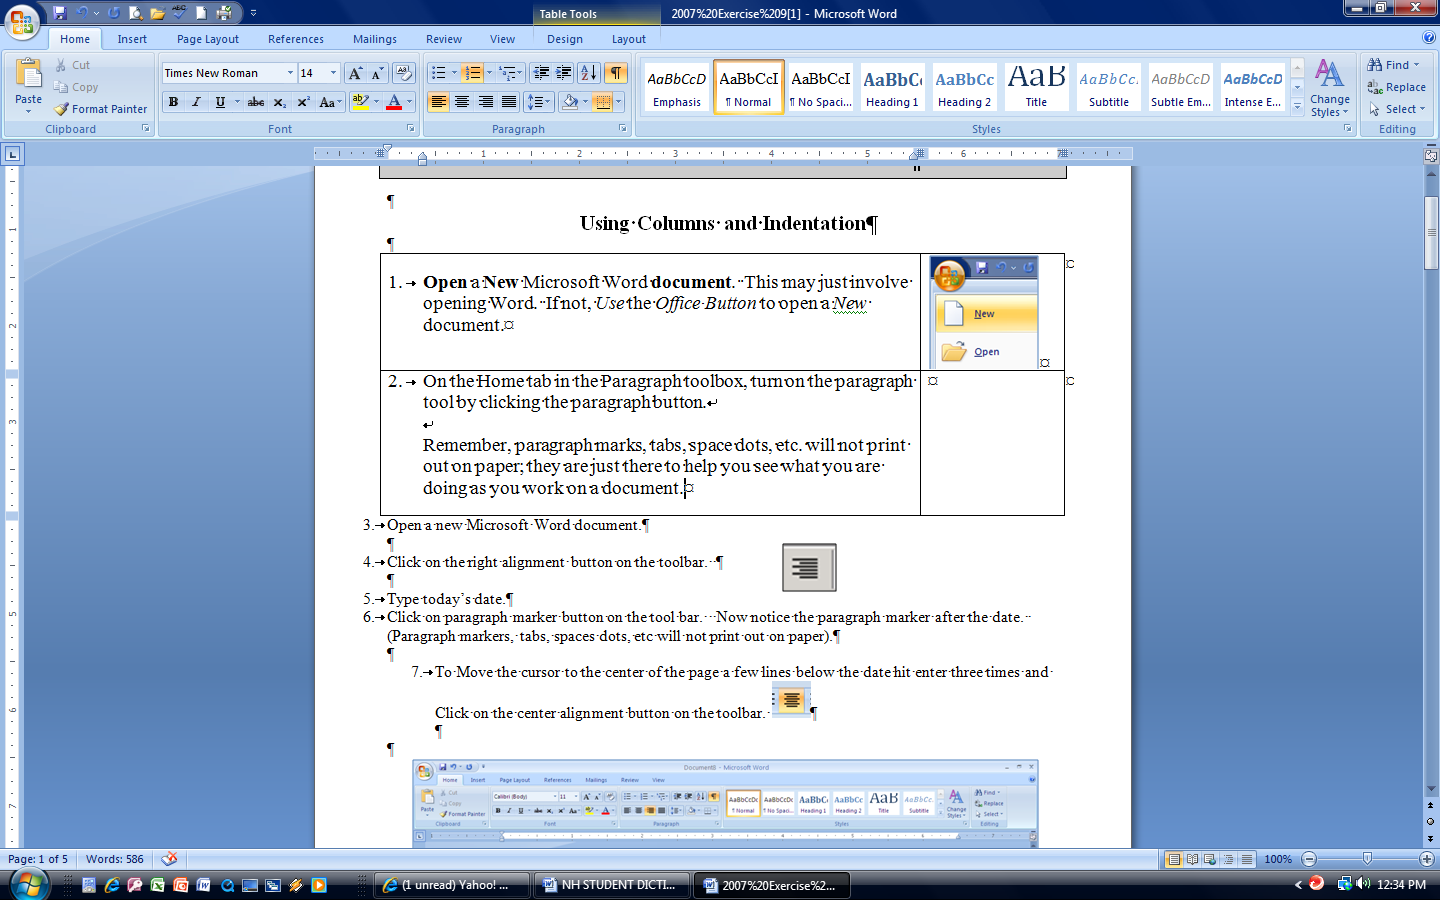The width and height of the screenshot is (1440, 900).
Task: Click the proofing errors status bar icon
Action: [170, 859]
